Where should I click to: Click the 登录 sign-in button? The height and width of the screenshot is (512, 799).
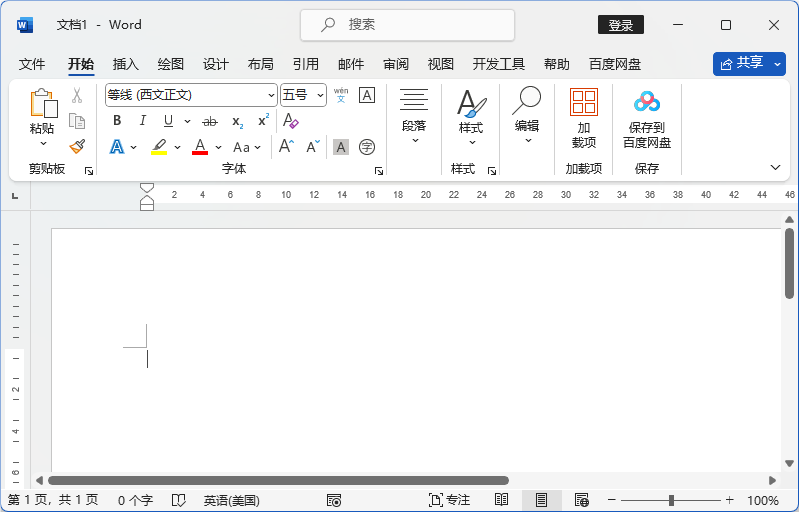pyautogui.click(x=621, y=25)
